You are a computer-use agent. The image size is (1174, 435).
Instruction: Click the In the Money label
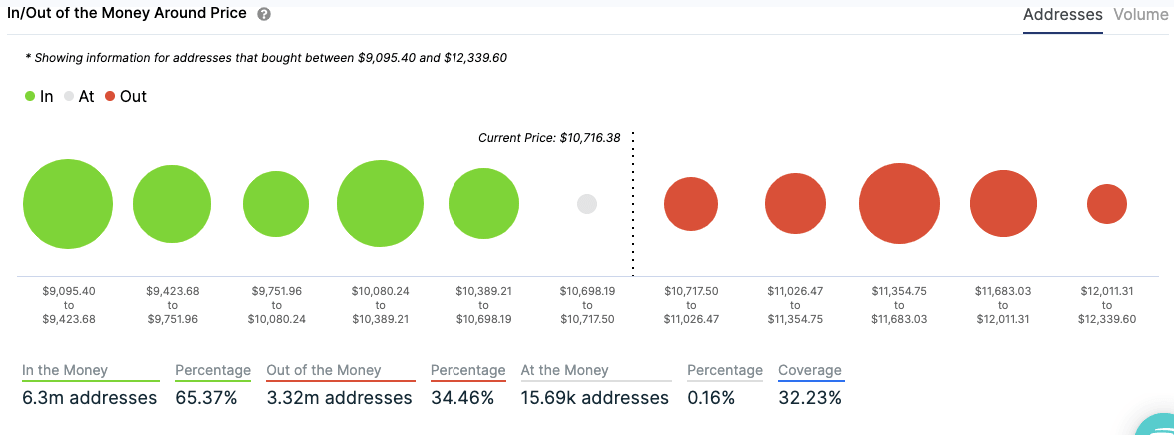pyautogui.click(x=65, y=370)
